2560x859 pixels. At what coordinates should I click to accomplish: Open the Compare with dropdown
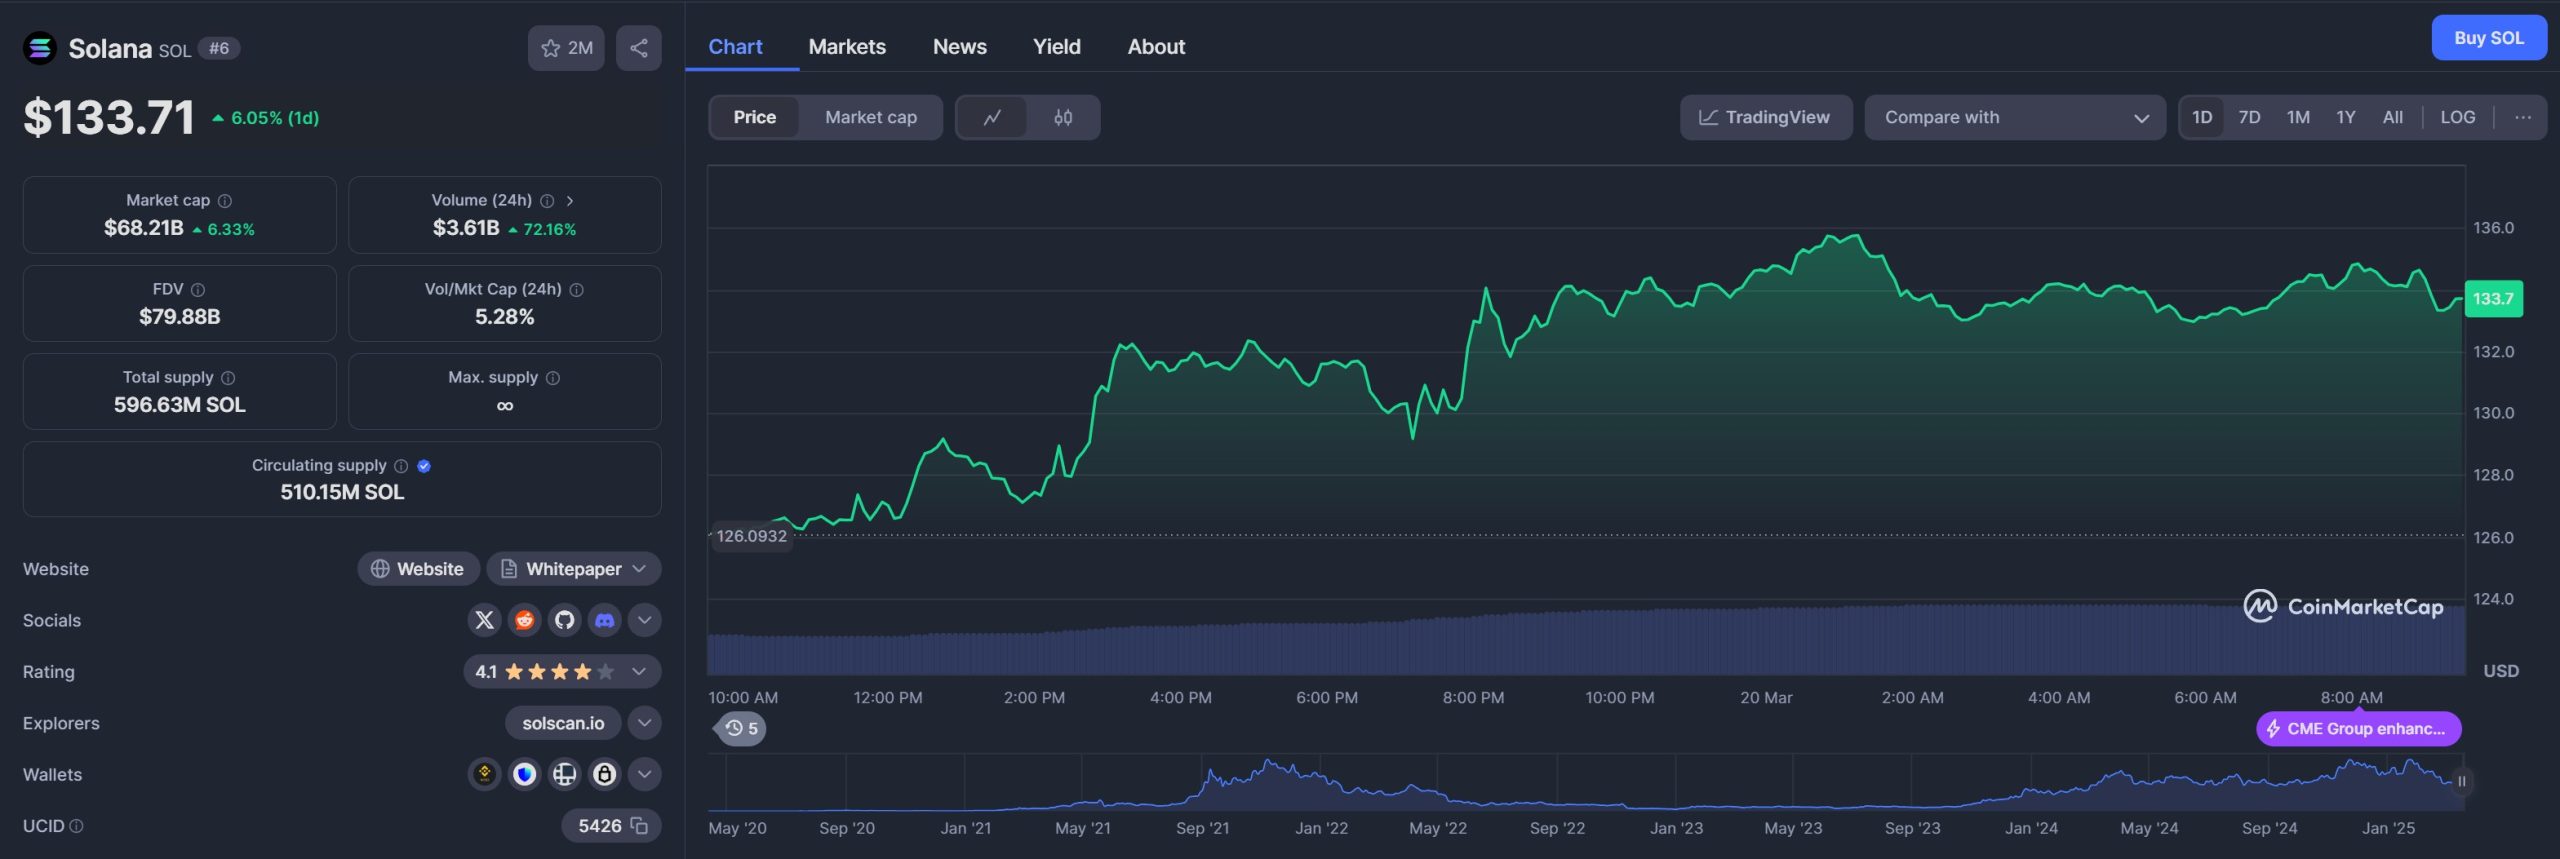point(2014,118)
